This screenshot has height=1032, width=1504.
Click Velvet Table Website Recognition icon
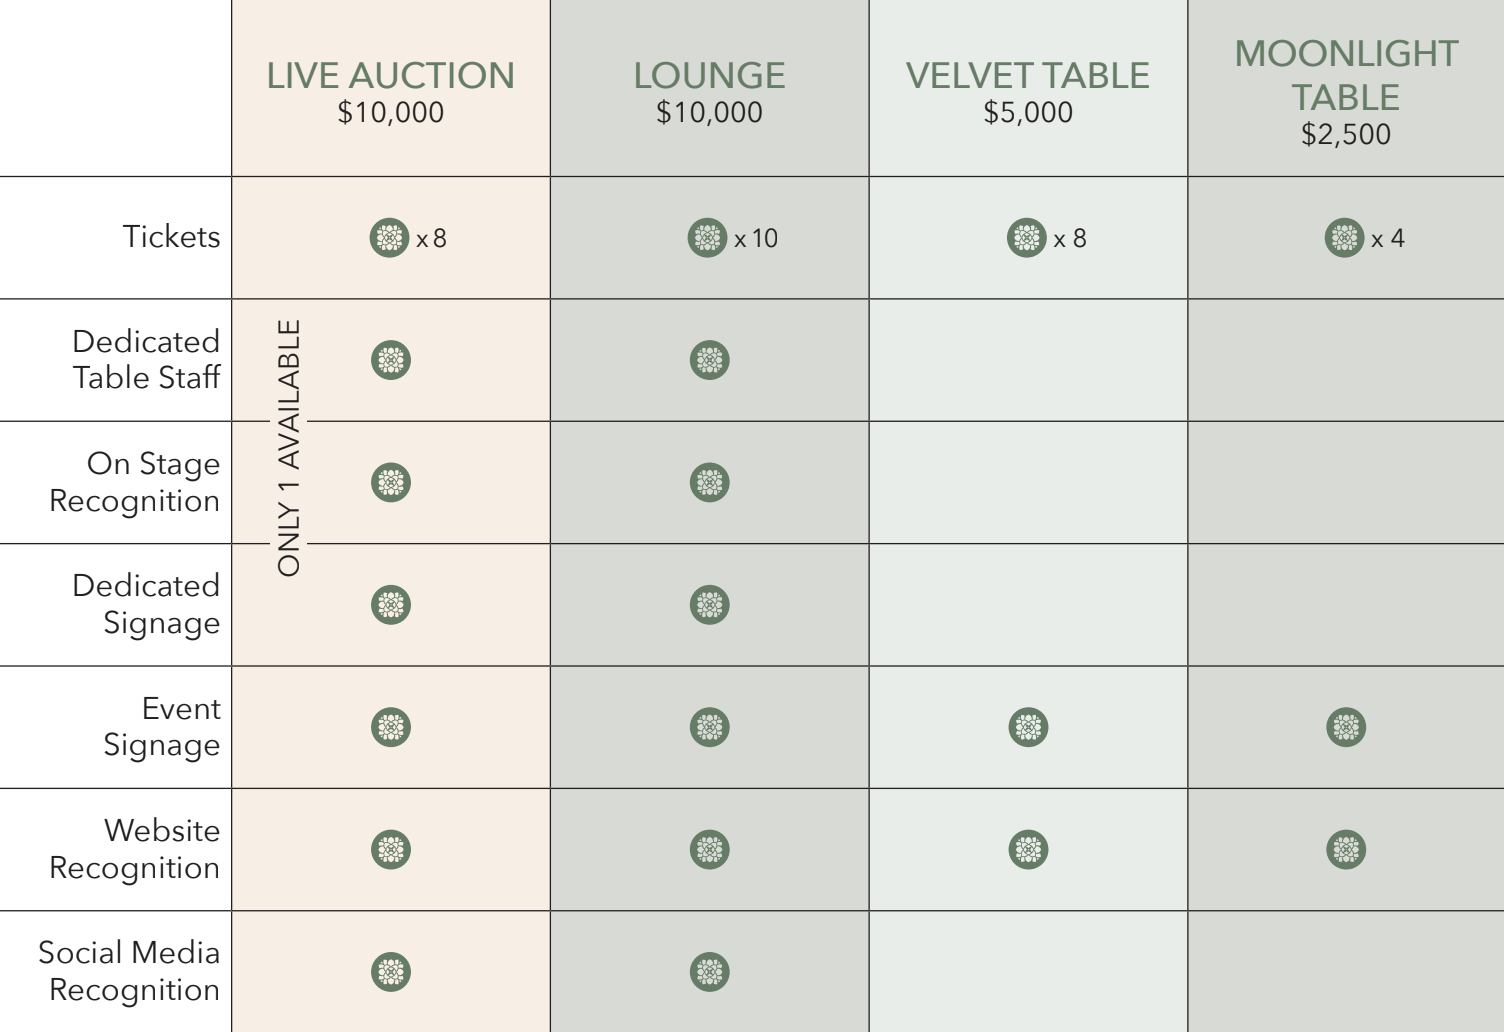[x=1028, y=850]
